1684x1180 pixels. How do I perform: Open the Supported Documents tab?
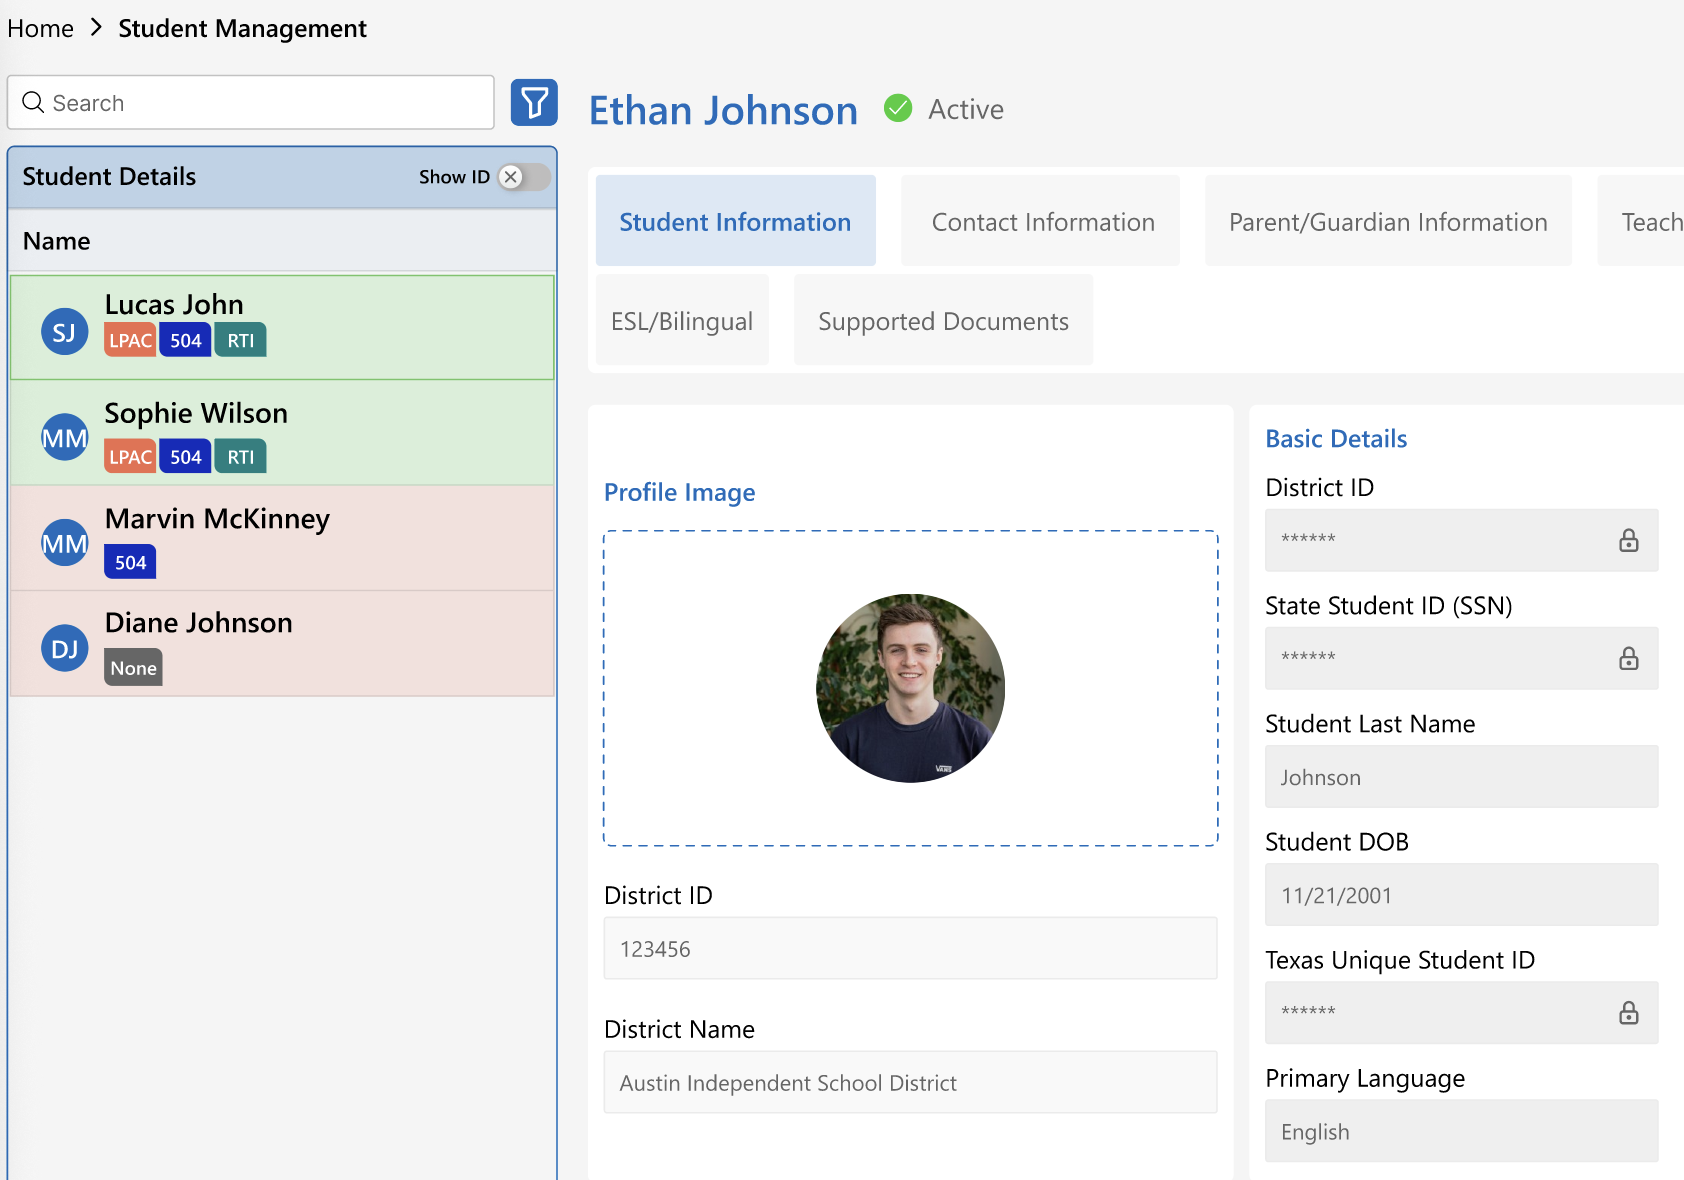943,320
